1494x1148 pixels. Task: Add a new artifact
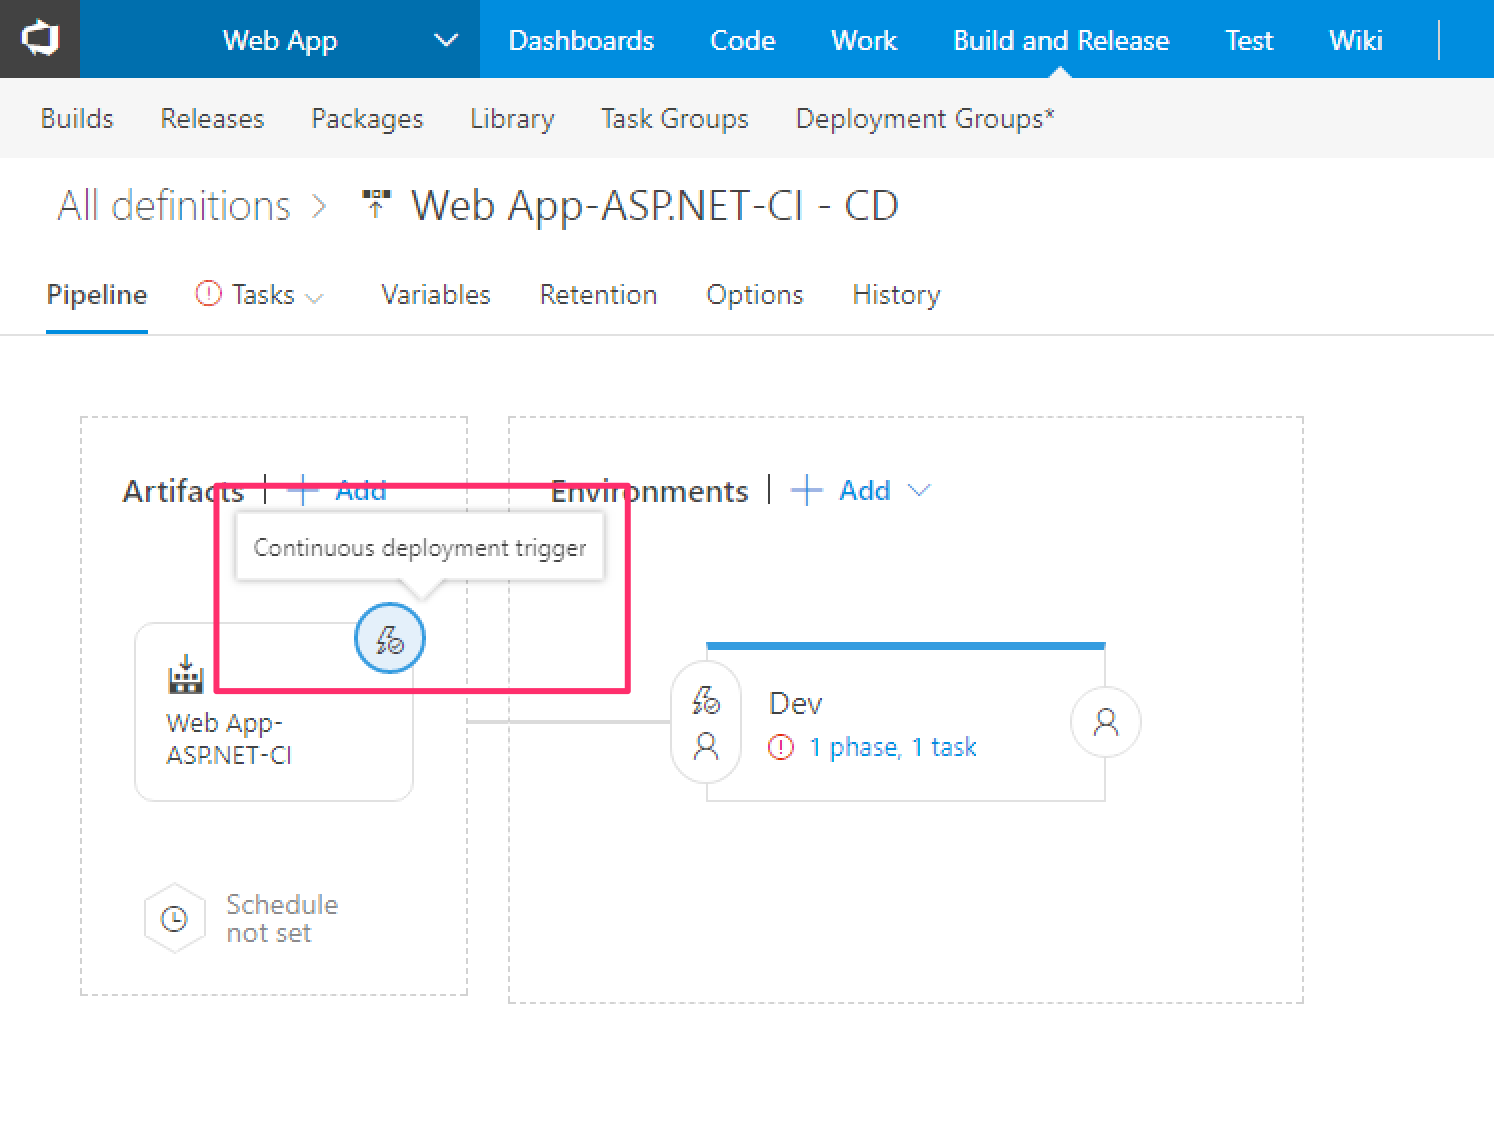click(x=337, y=490)
